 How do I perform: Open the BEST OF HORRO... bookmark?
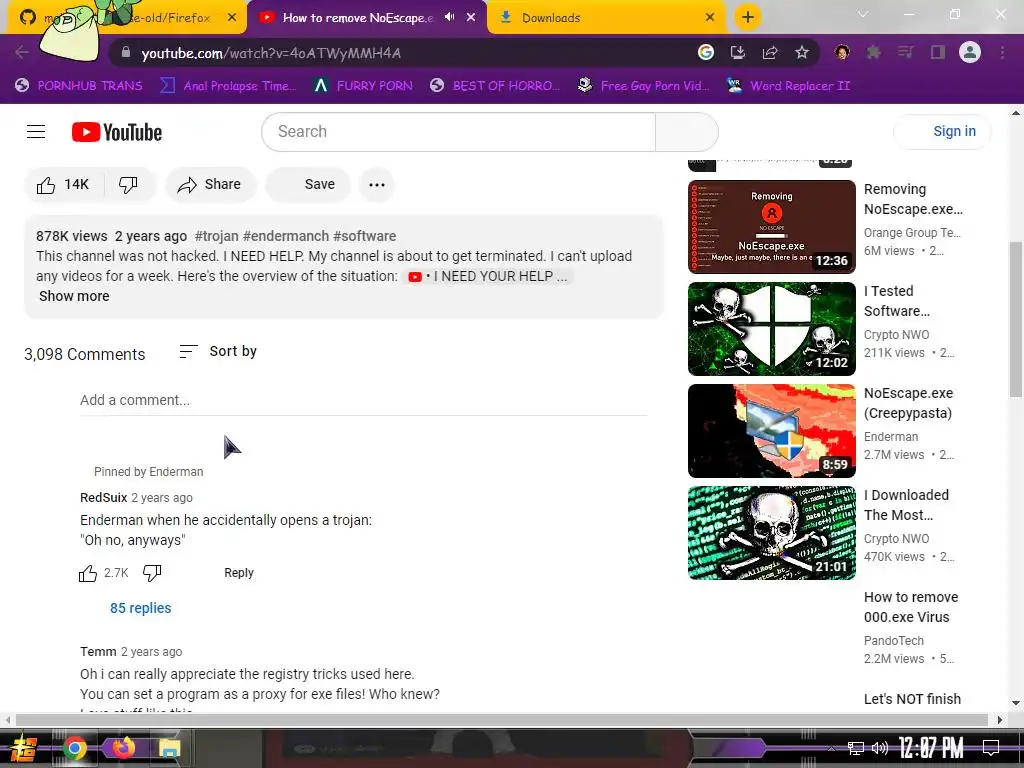coord(495,86)
